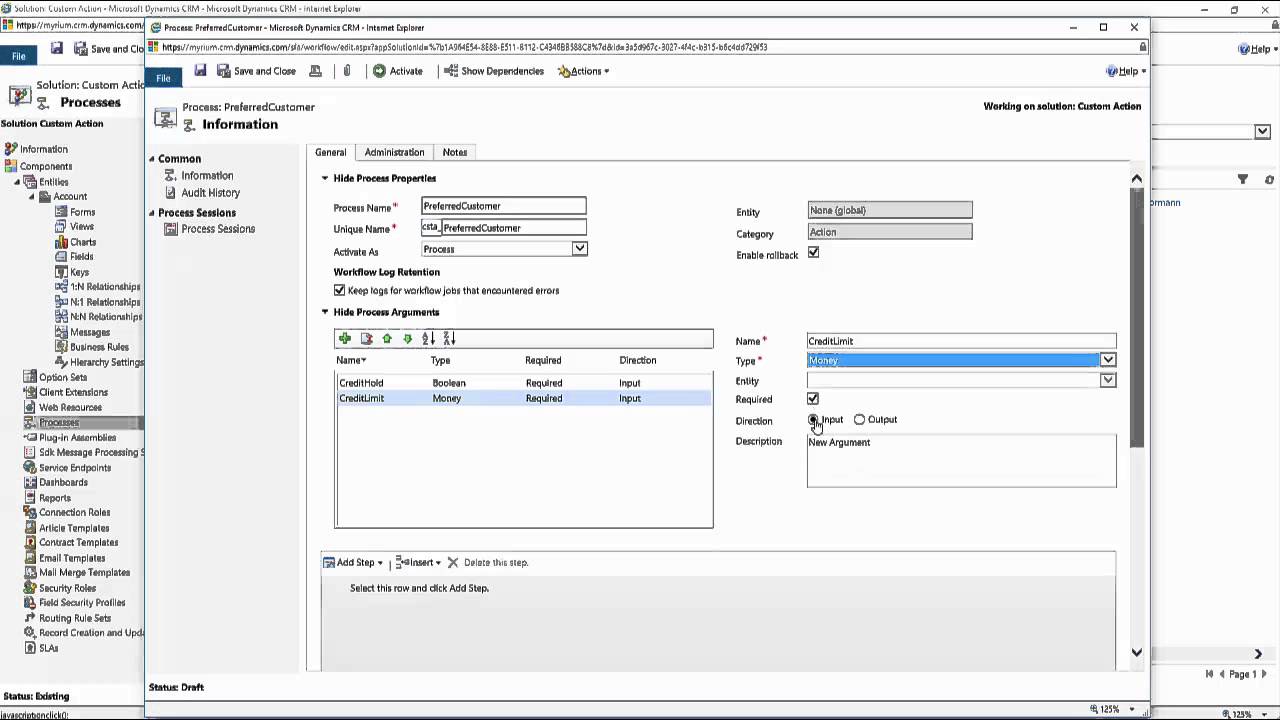The height and width of the screenshot is (720, 1280).
Task: Open the argument Entity dropdown
Action: click(1107, 380)
